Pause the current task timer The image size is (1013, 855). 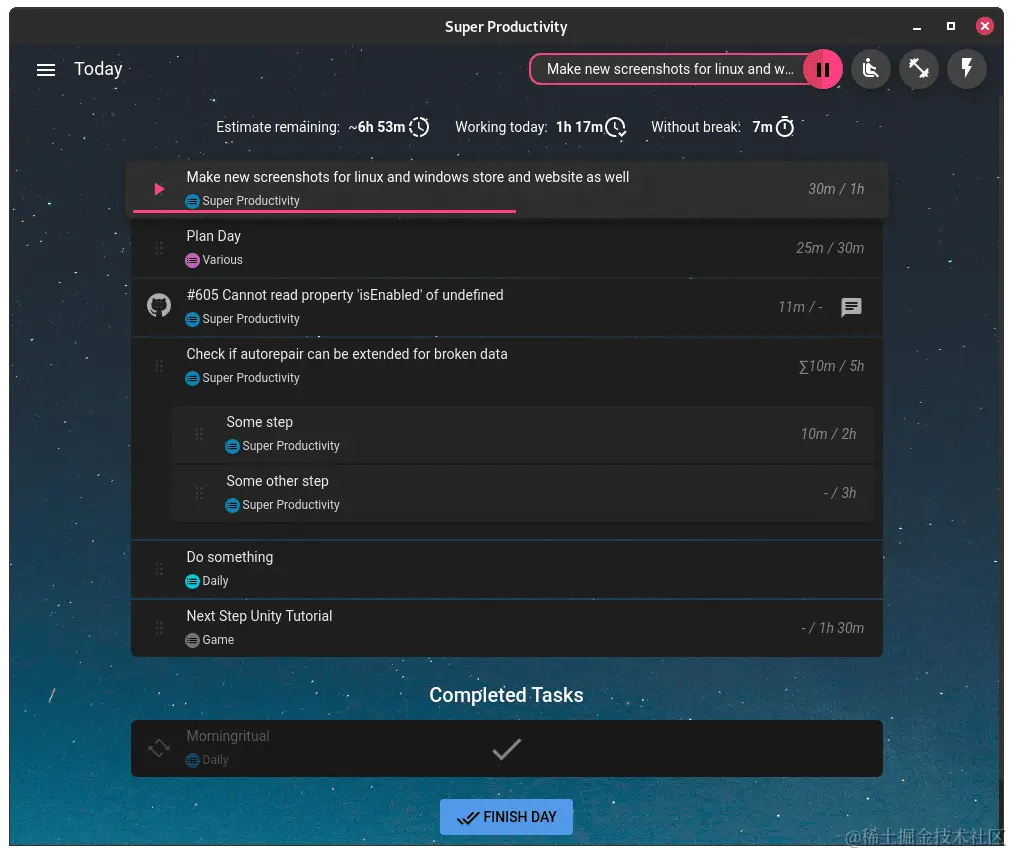(x=822, y=69)
